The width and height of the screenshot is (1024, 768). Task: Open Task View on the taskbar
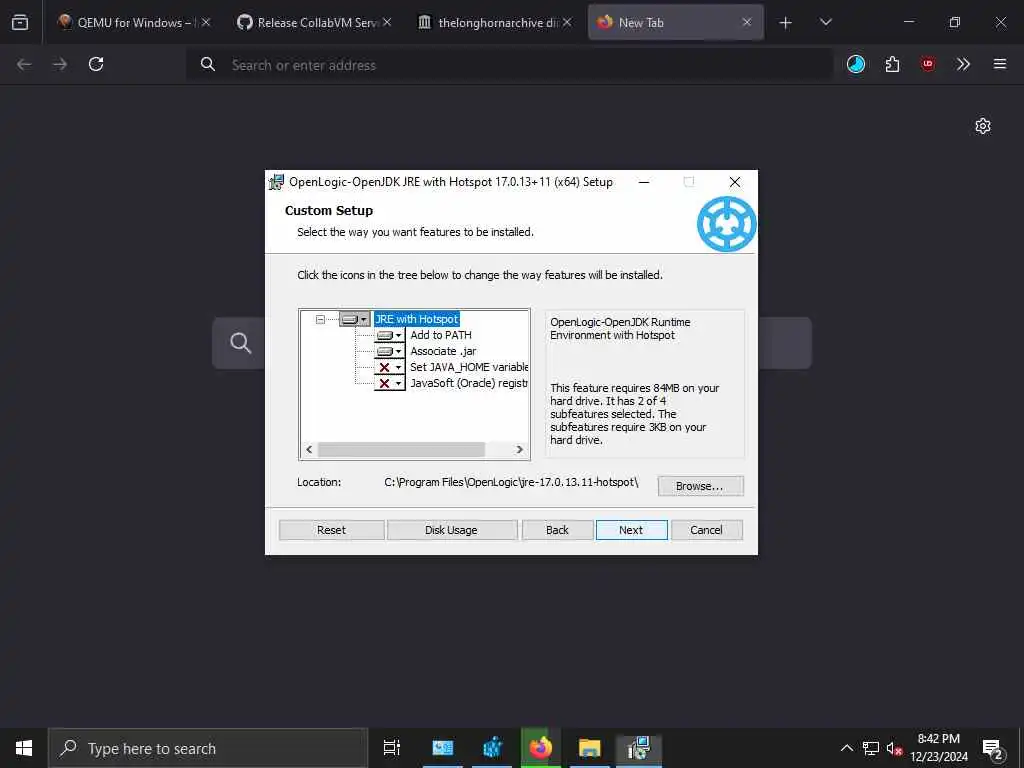(392, 748)
